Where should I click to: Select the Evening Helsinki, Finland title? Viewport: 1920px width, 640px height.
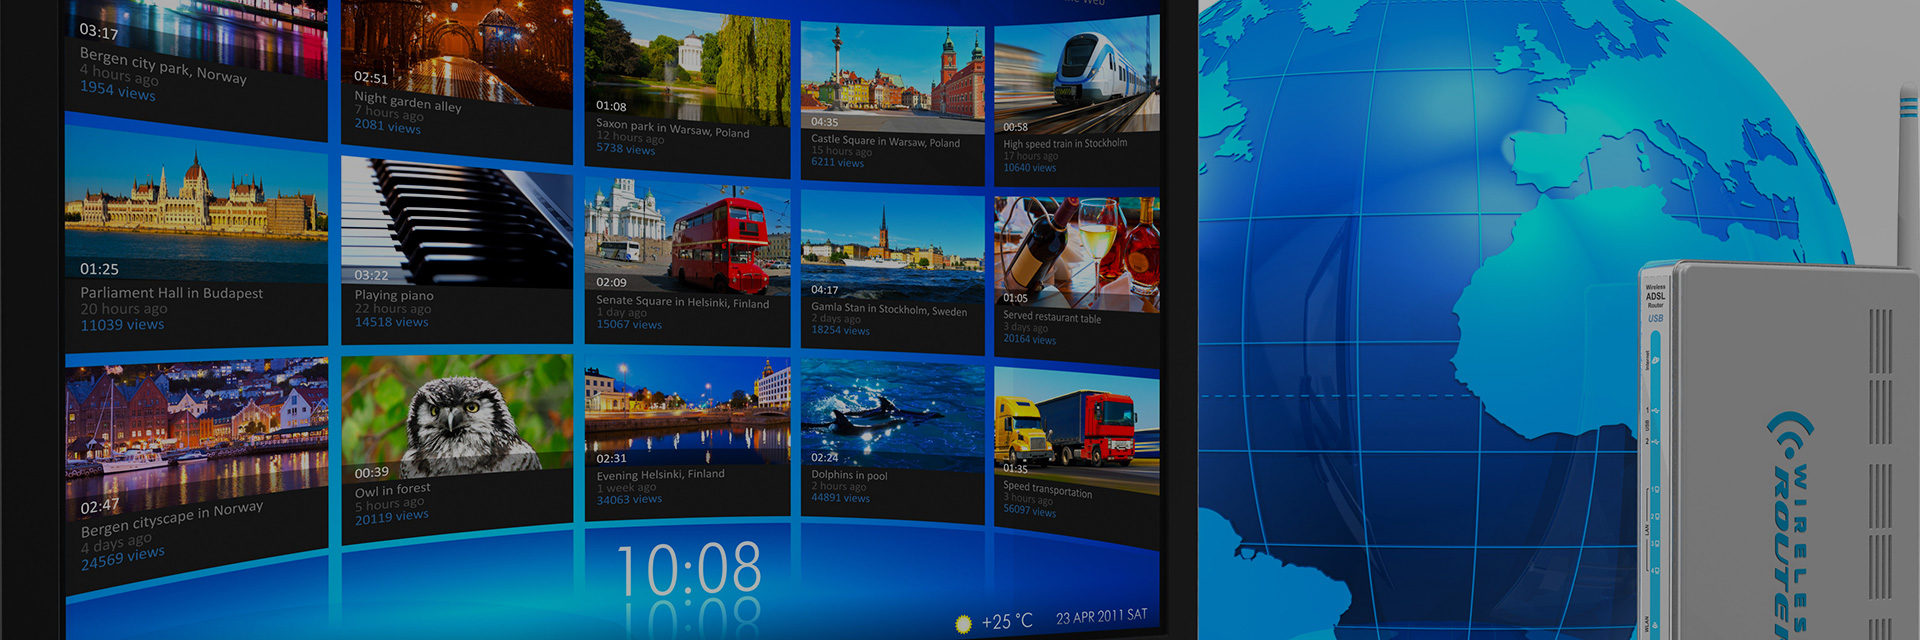[660, 475]
